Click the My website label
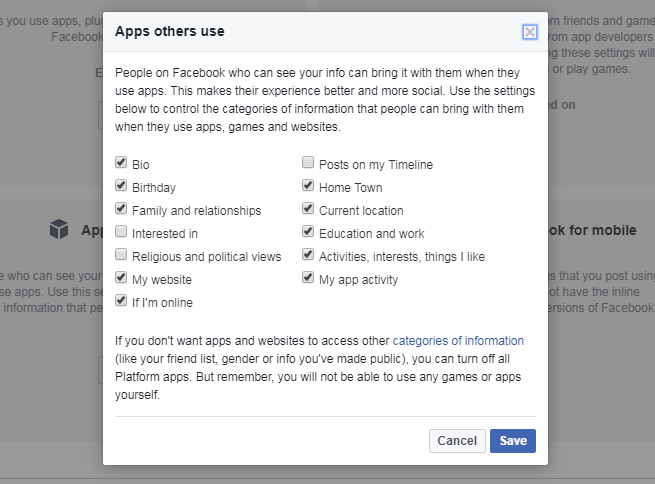Screen dimensions: 655x484 (162, 280)
